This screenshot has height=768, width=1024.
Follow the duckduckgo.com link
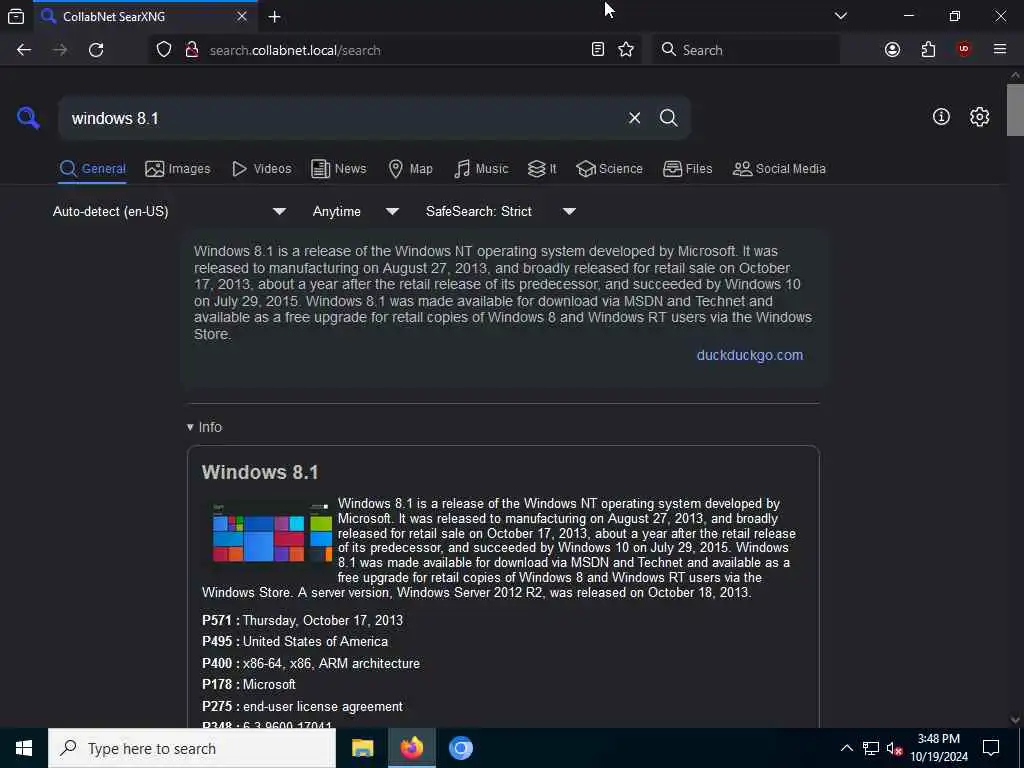(x=750, y=355)
